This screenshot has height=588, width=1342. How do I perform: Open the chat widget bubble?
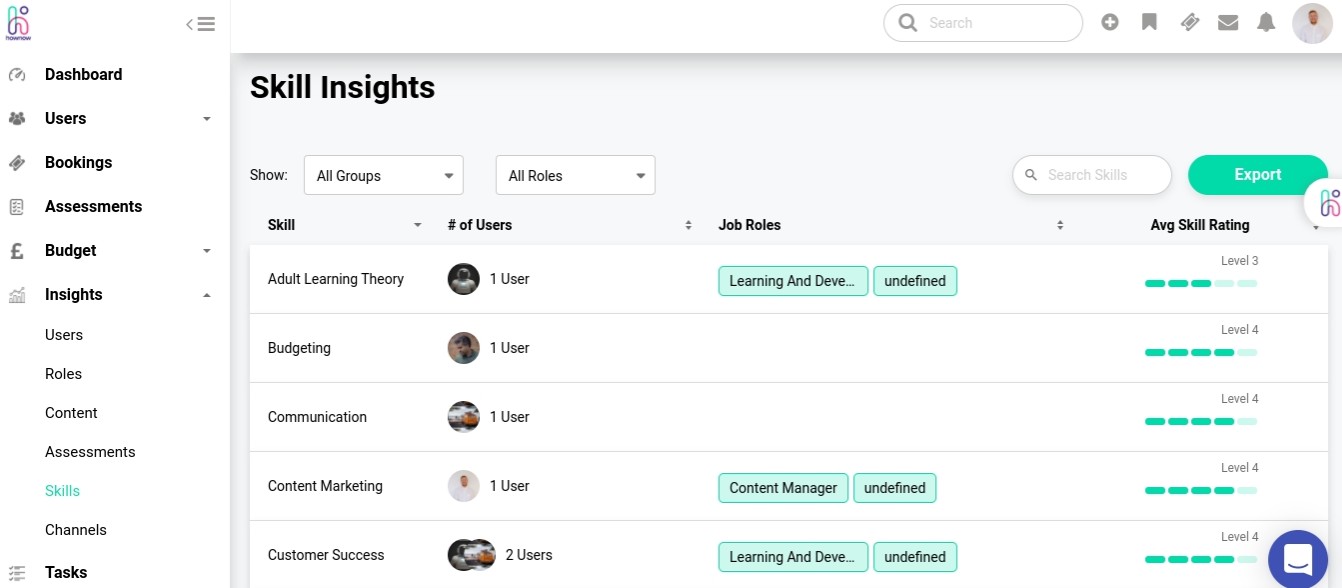pyautogui.click(x=1297, y=558)
